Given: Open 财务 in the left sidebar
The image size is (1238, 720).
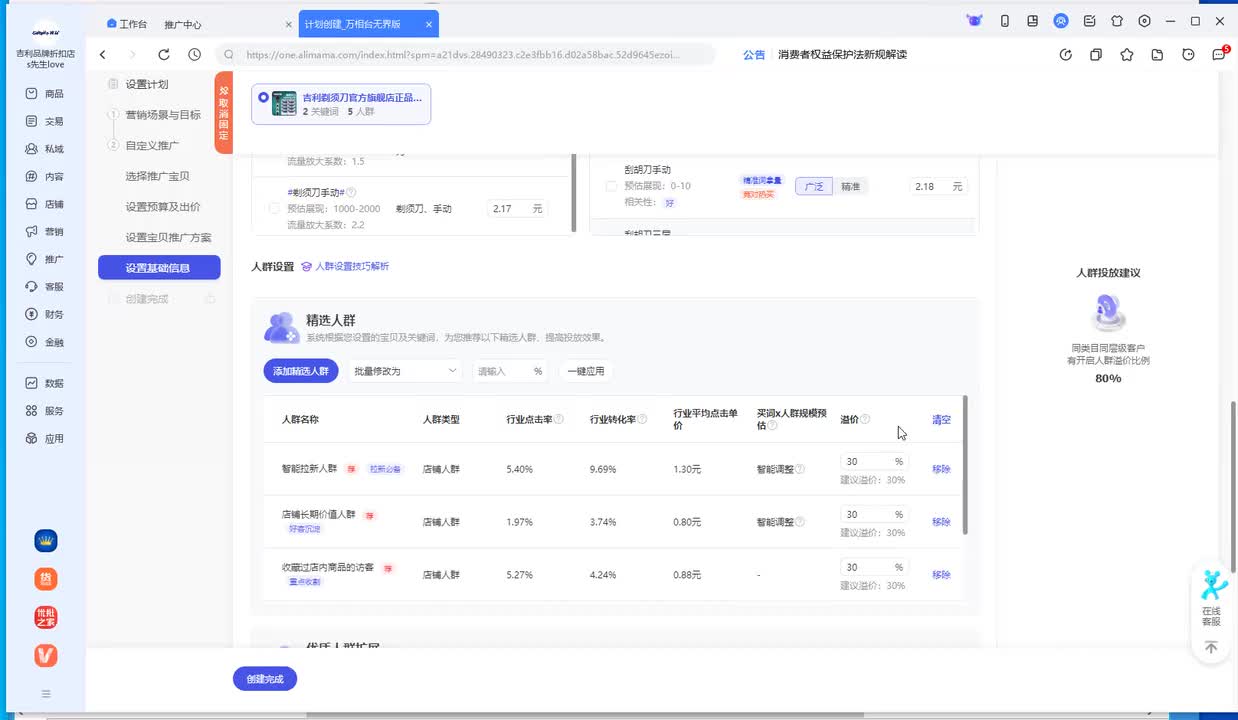Looking at the screenshot, I should click(x=44, y=314).
